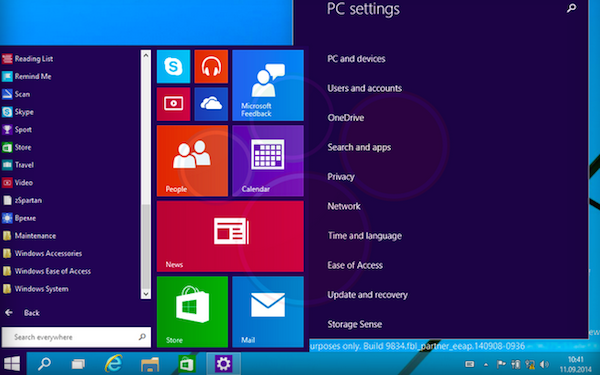The image size is (600, 375).
Task: Open Store from the taskbar
Action: [187, 364]
